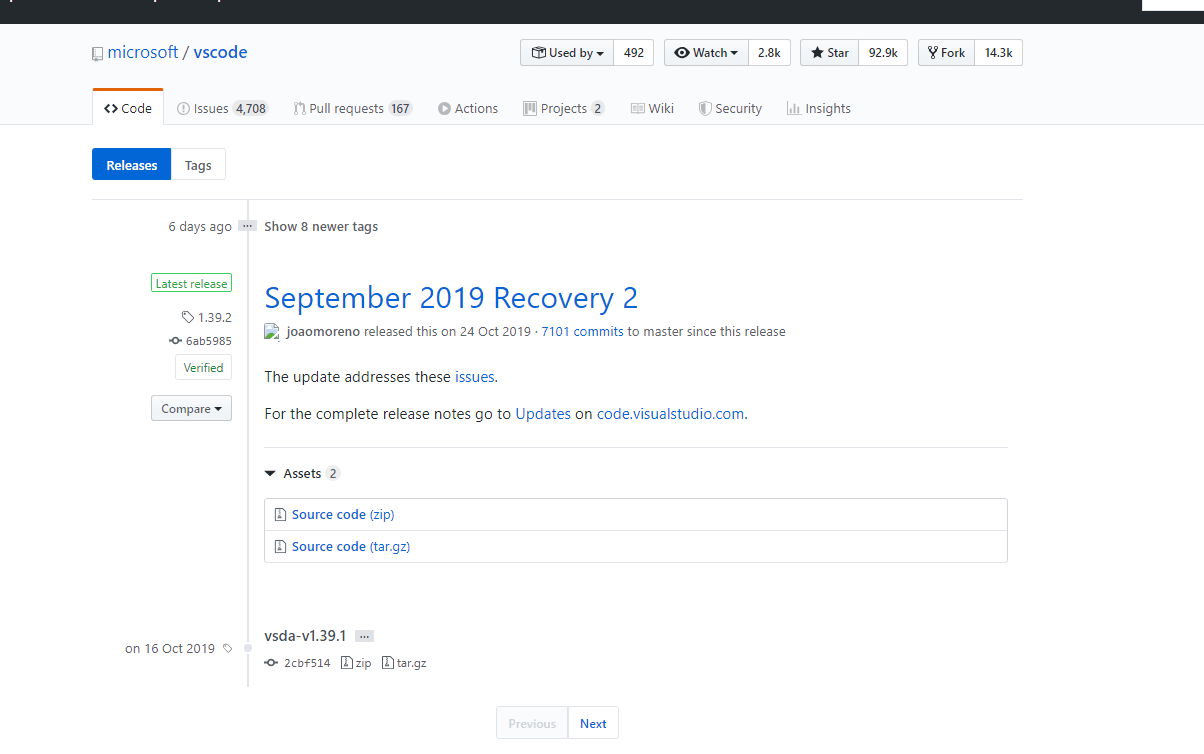Viewport: 1204px width, 754px height.
Task: Switch to the Security tab
Action: 730,108
